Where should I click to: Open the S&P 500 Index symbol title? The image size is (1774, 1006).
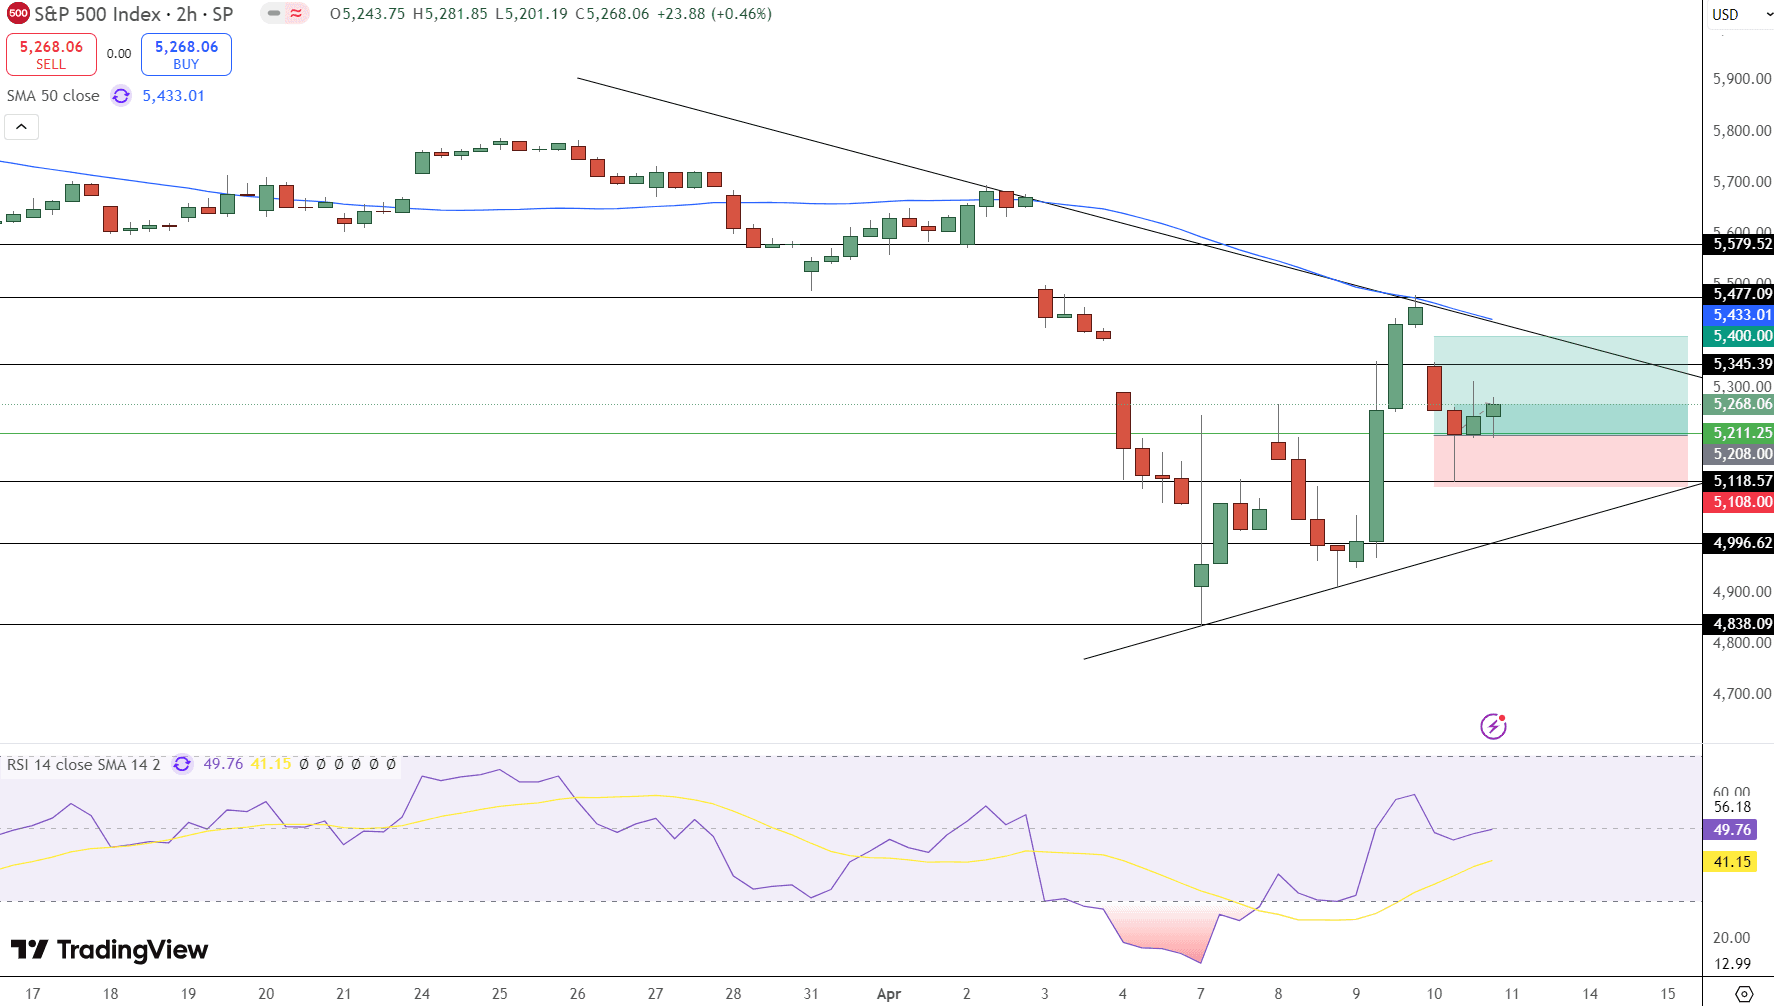pyautogui.click(x=134, y=14)
